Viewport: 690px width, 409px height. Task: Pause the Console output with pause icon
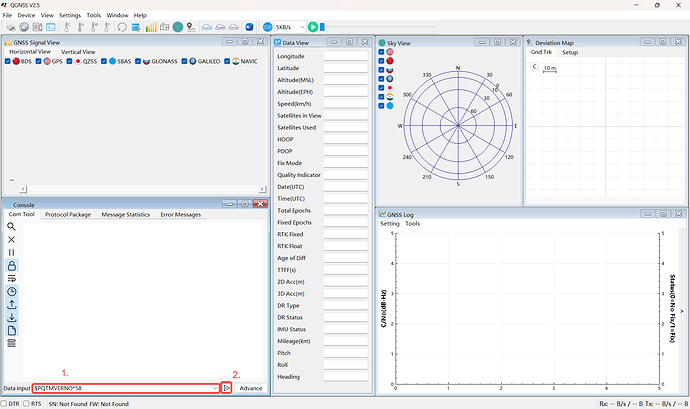point(11,252)
